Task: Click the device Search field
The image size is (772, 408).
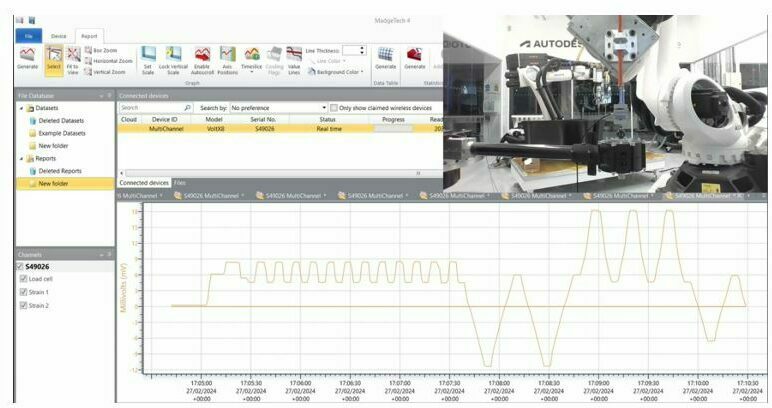Action: 150,107
